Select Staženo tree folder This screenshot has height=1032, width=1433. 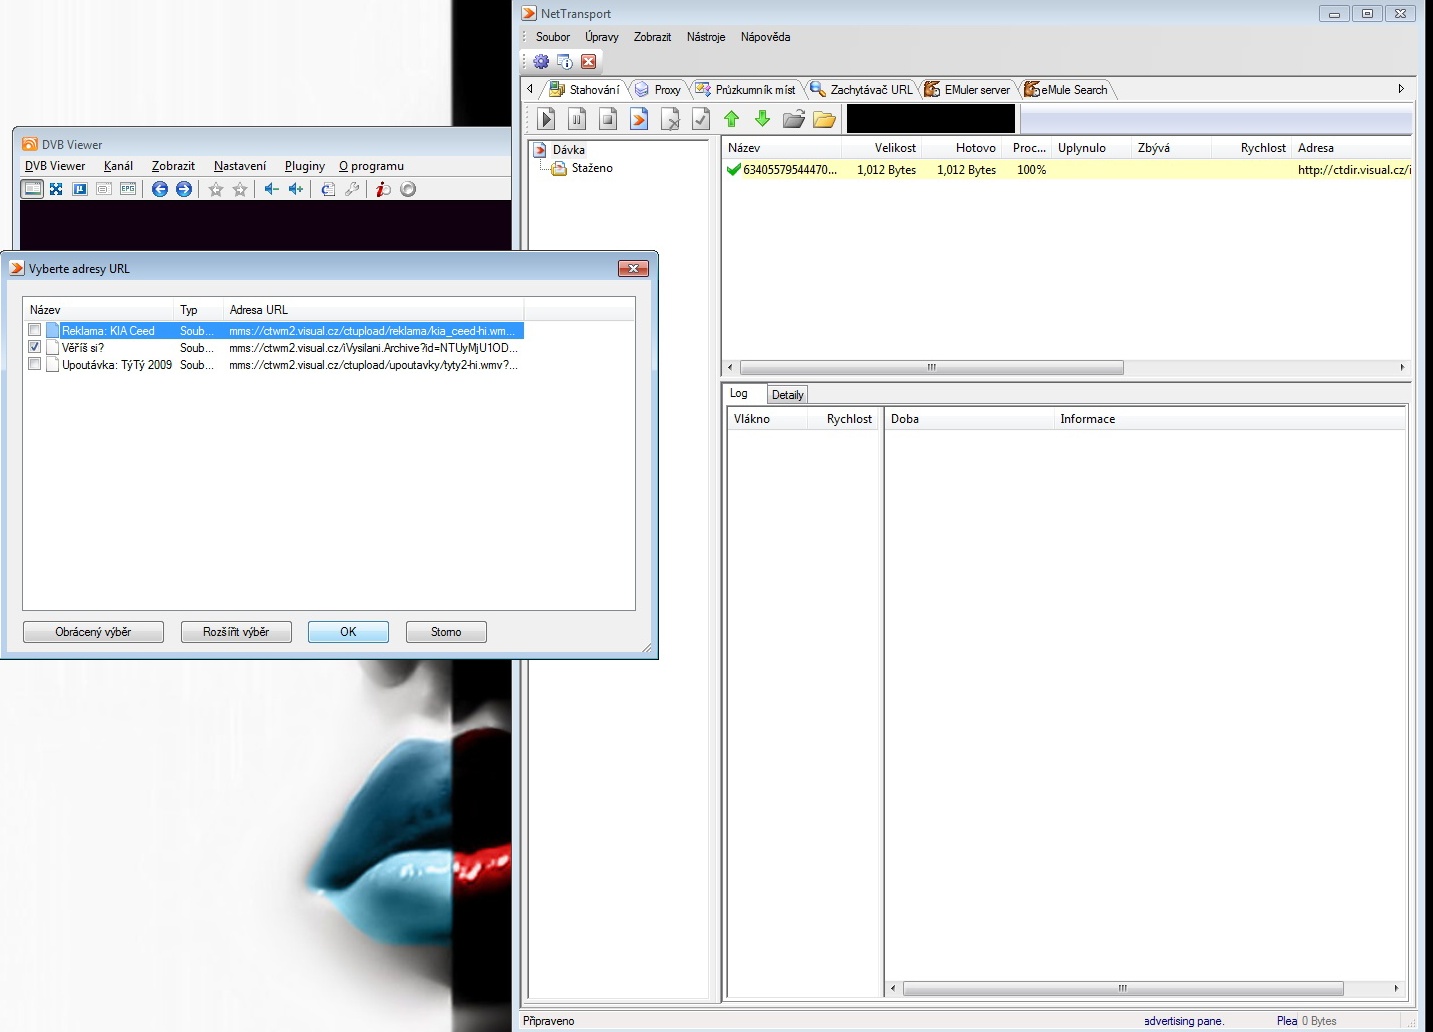[592, 168]
